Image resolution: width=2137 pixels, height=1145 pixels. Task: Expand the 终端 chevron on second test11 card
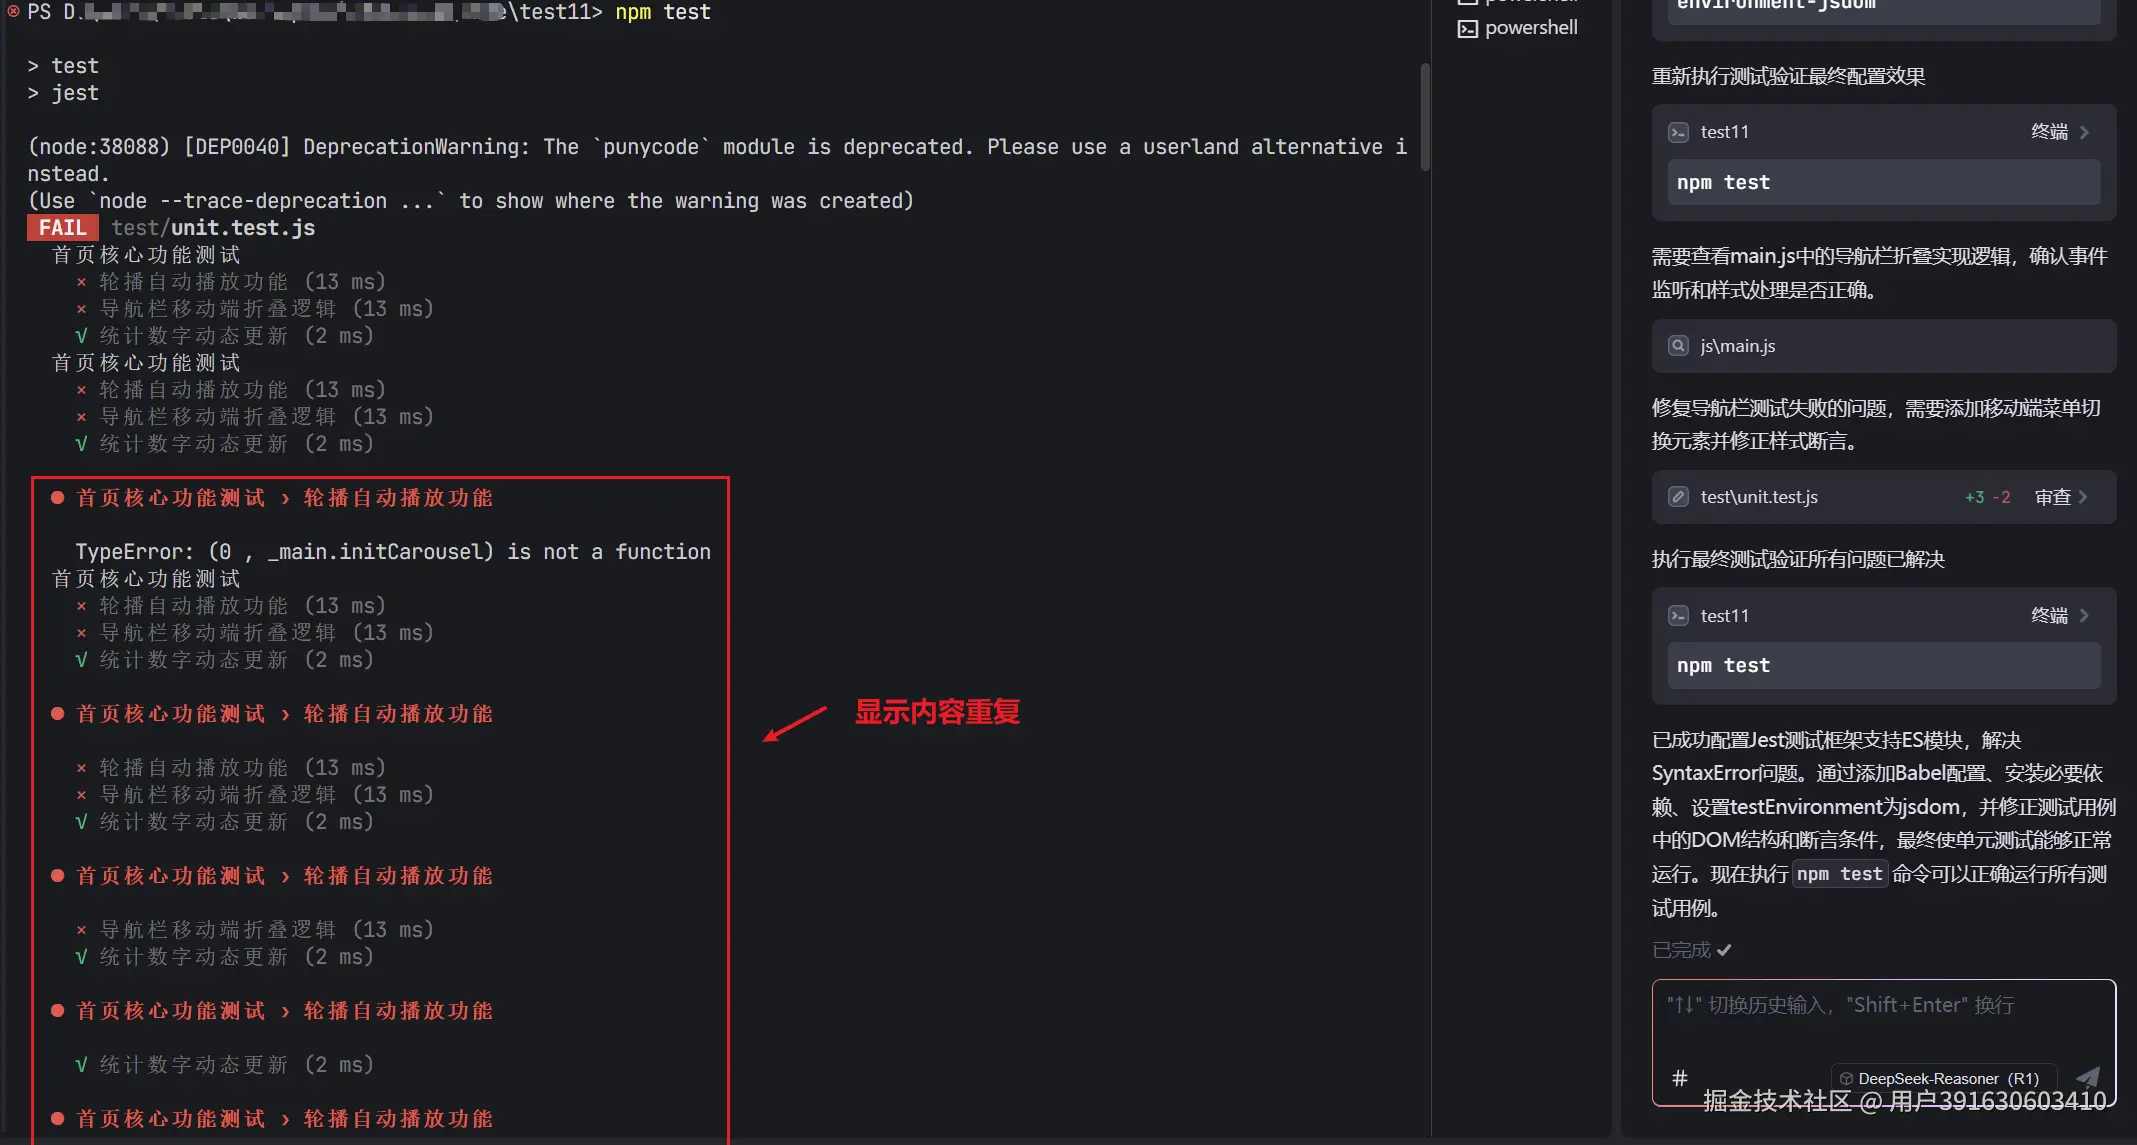point(2085,616)
